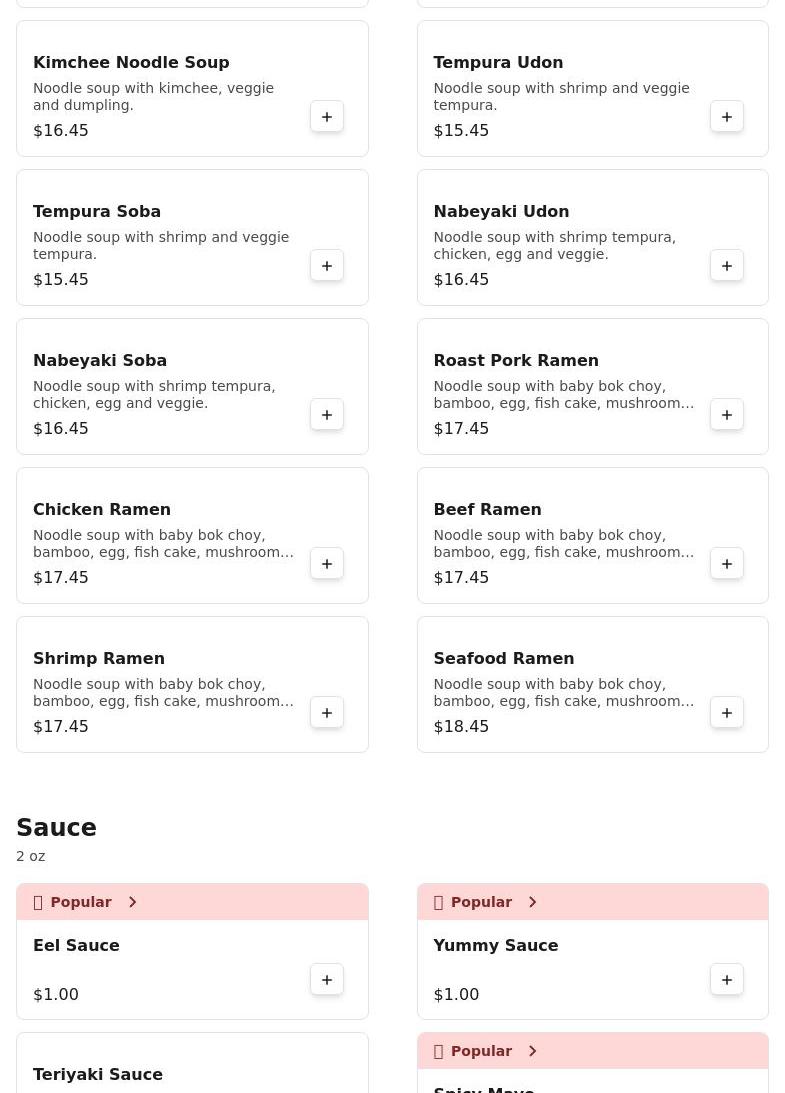This screenshot has width=785, height=1093.
Task: Add Roast Pork Ramen to cart
Action: click(x=727, y=415)
